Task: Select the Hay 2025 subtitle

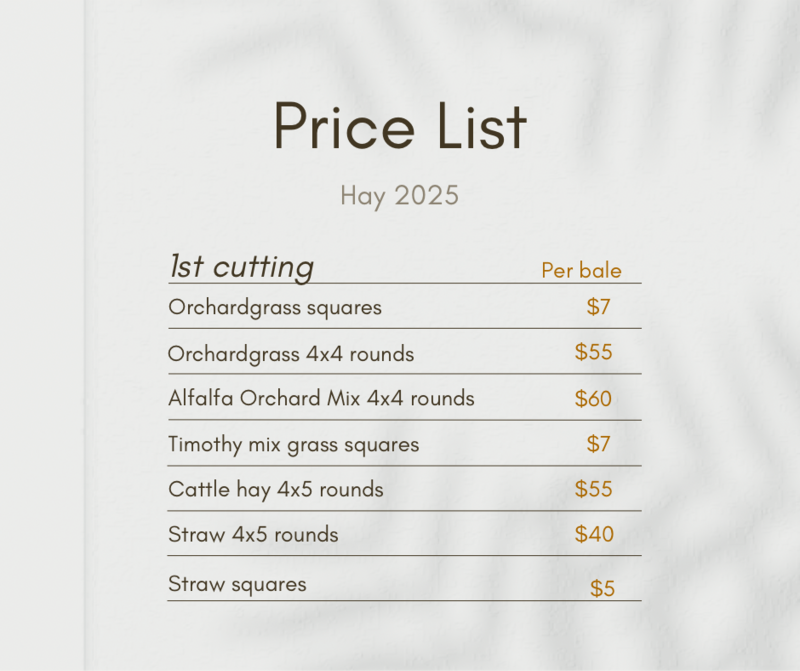Action: pyautogui.click(x=399, y=196)
